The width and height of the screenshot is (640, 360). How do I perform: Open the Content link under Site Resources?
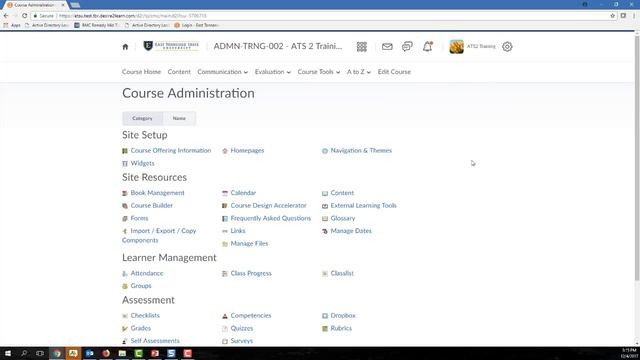click(342, 193)
